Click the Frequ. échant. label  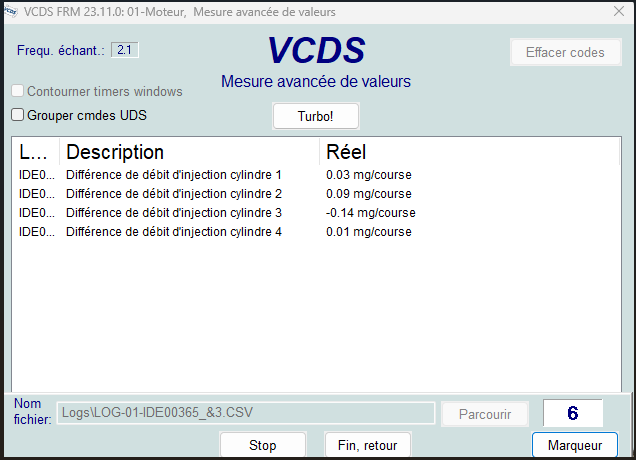tap(60, 50)
